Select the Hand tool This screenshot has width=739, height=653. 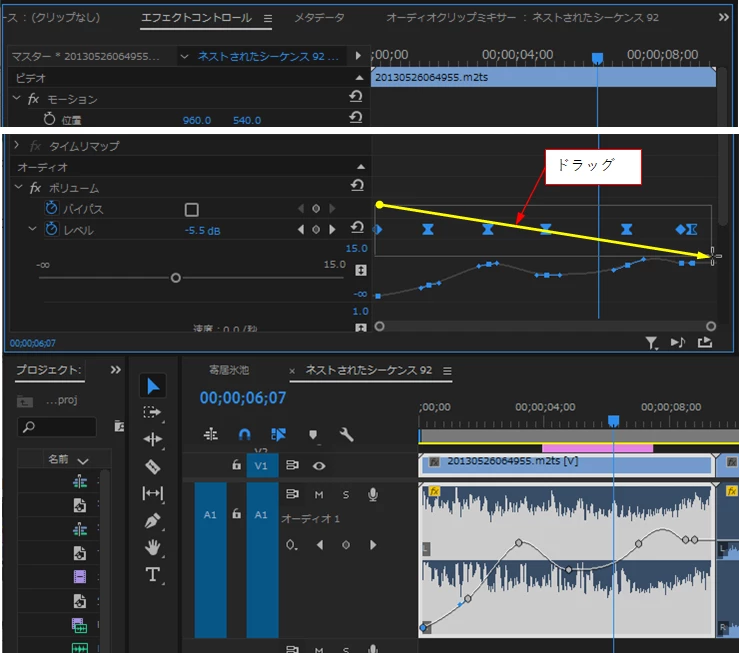pyautogui.click(x=152, y=547)
